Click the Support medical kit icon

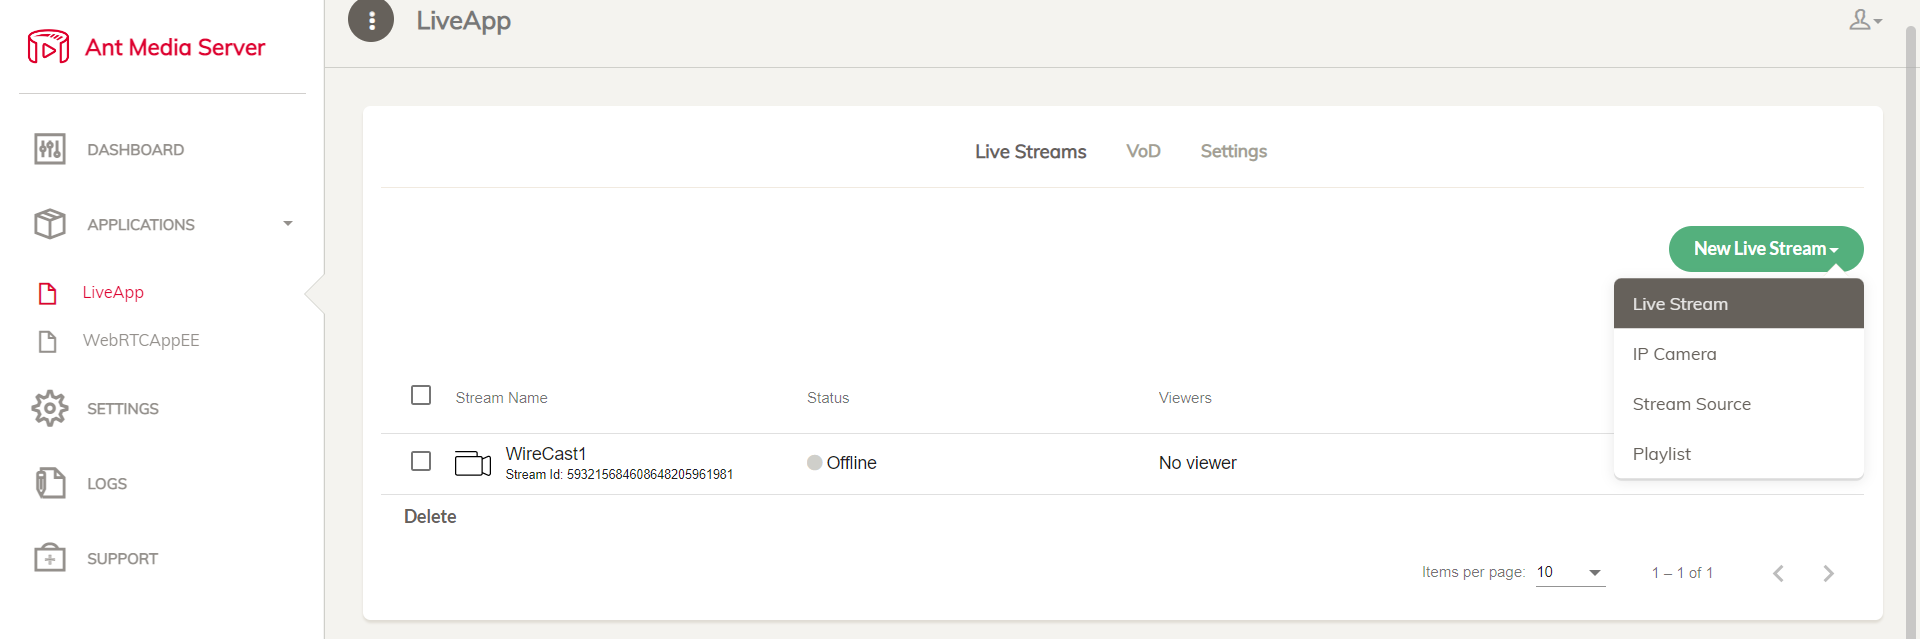pos(50,558)
